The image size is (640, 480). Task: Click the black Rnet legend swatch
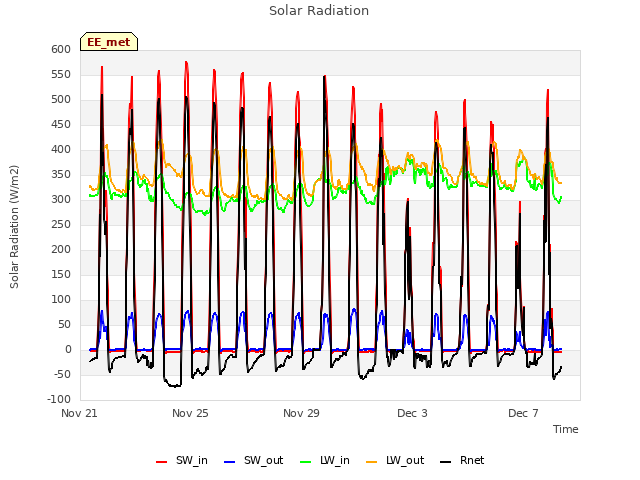coord(446,462)
